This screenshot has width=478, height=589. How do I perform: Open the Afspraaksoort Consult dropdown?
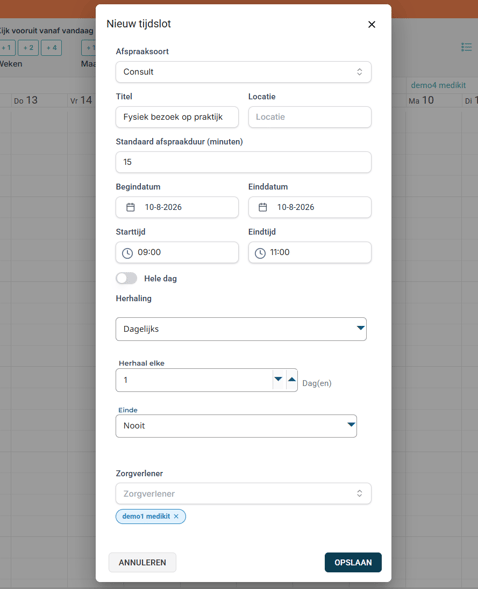[243, 72]
